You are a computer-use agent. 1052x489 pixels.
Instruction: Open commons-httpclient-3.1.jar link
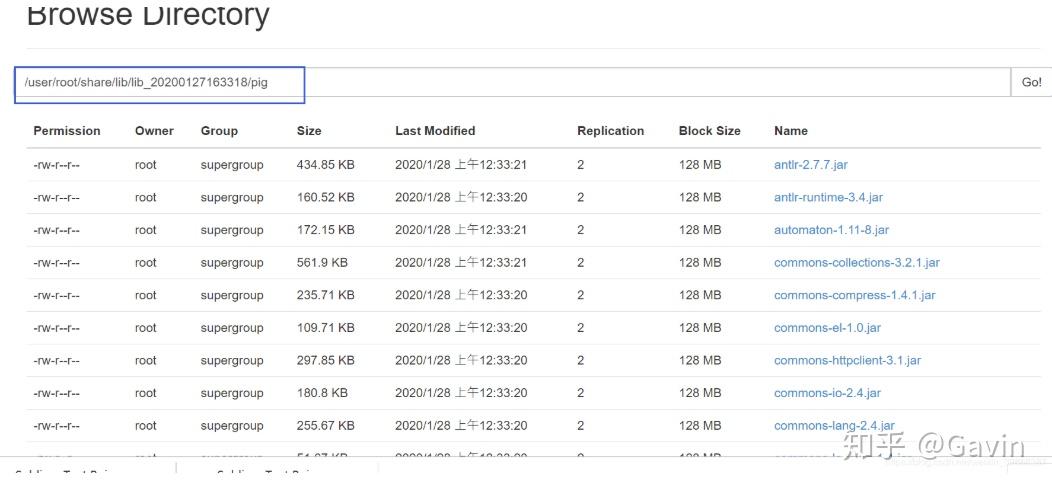[x=847, y=360]
